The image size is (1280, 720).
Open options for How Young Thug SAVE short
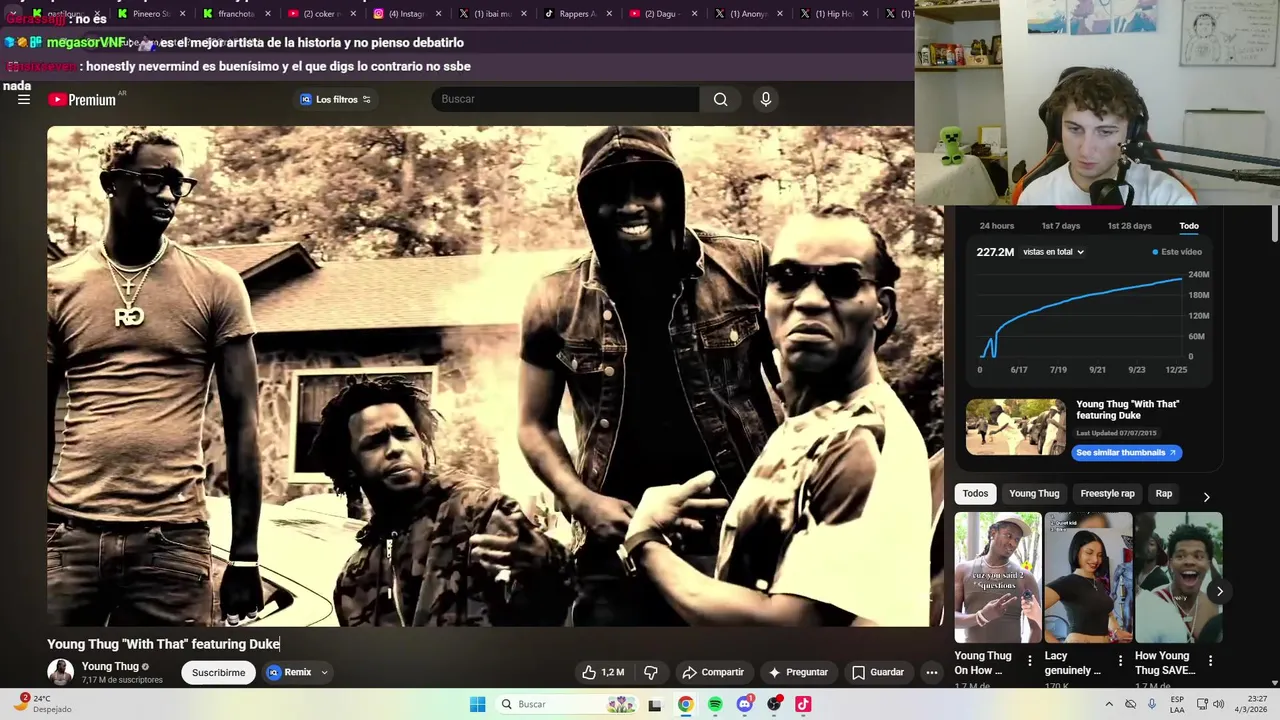(1210, 661)
